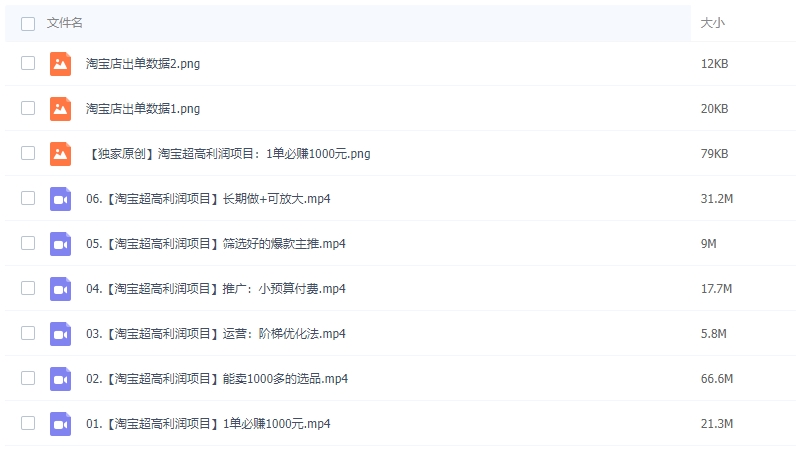Click video icon for 02. 能卖1000多的选品.mp4
Viewport: 796px width, 459px height.
[60, 379]
